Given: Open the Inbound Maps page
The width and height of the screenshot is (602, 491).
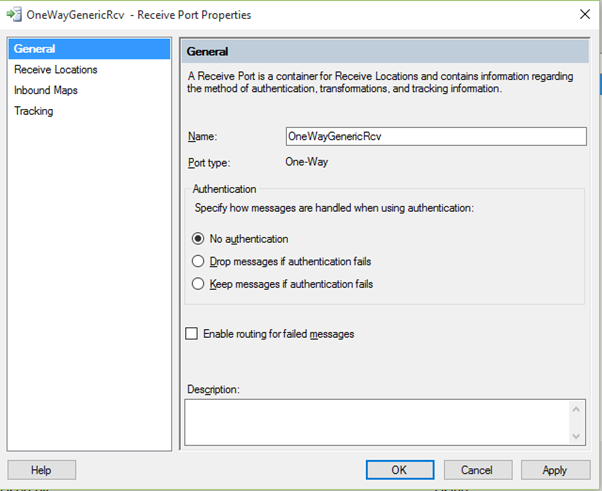Looking at the screenshot, I should click(46, 90).
